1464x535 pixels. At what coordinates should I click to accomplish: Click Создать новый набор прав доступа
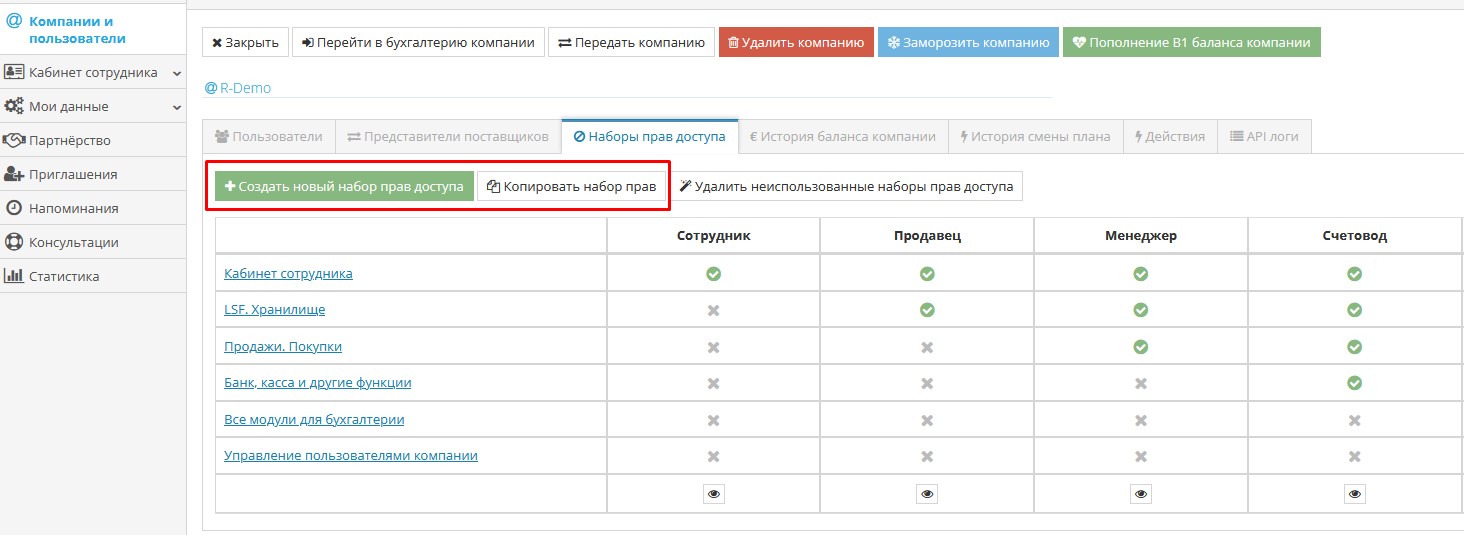[x=344, y=186]
